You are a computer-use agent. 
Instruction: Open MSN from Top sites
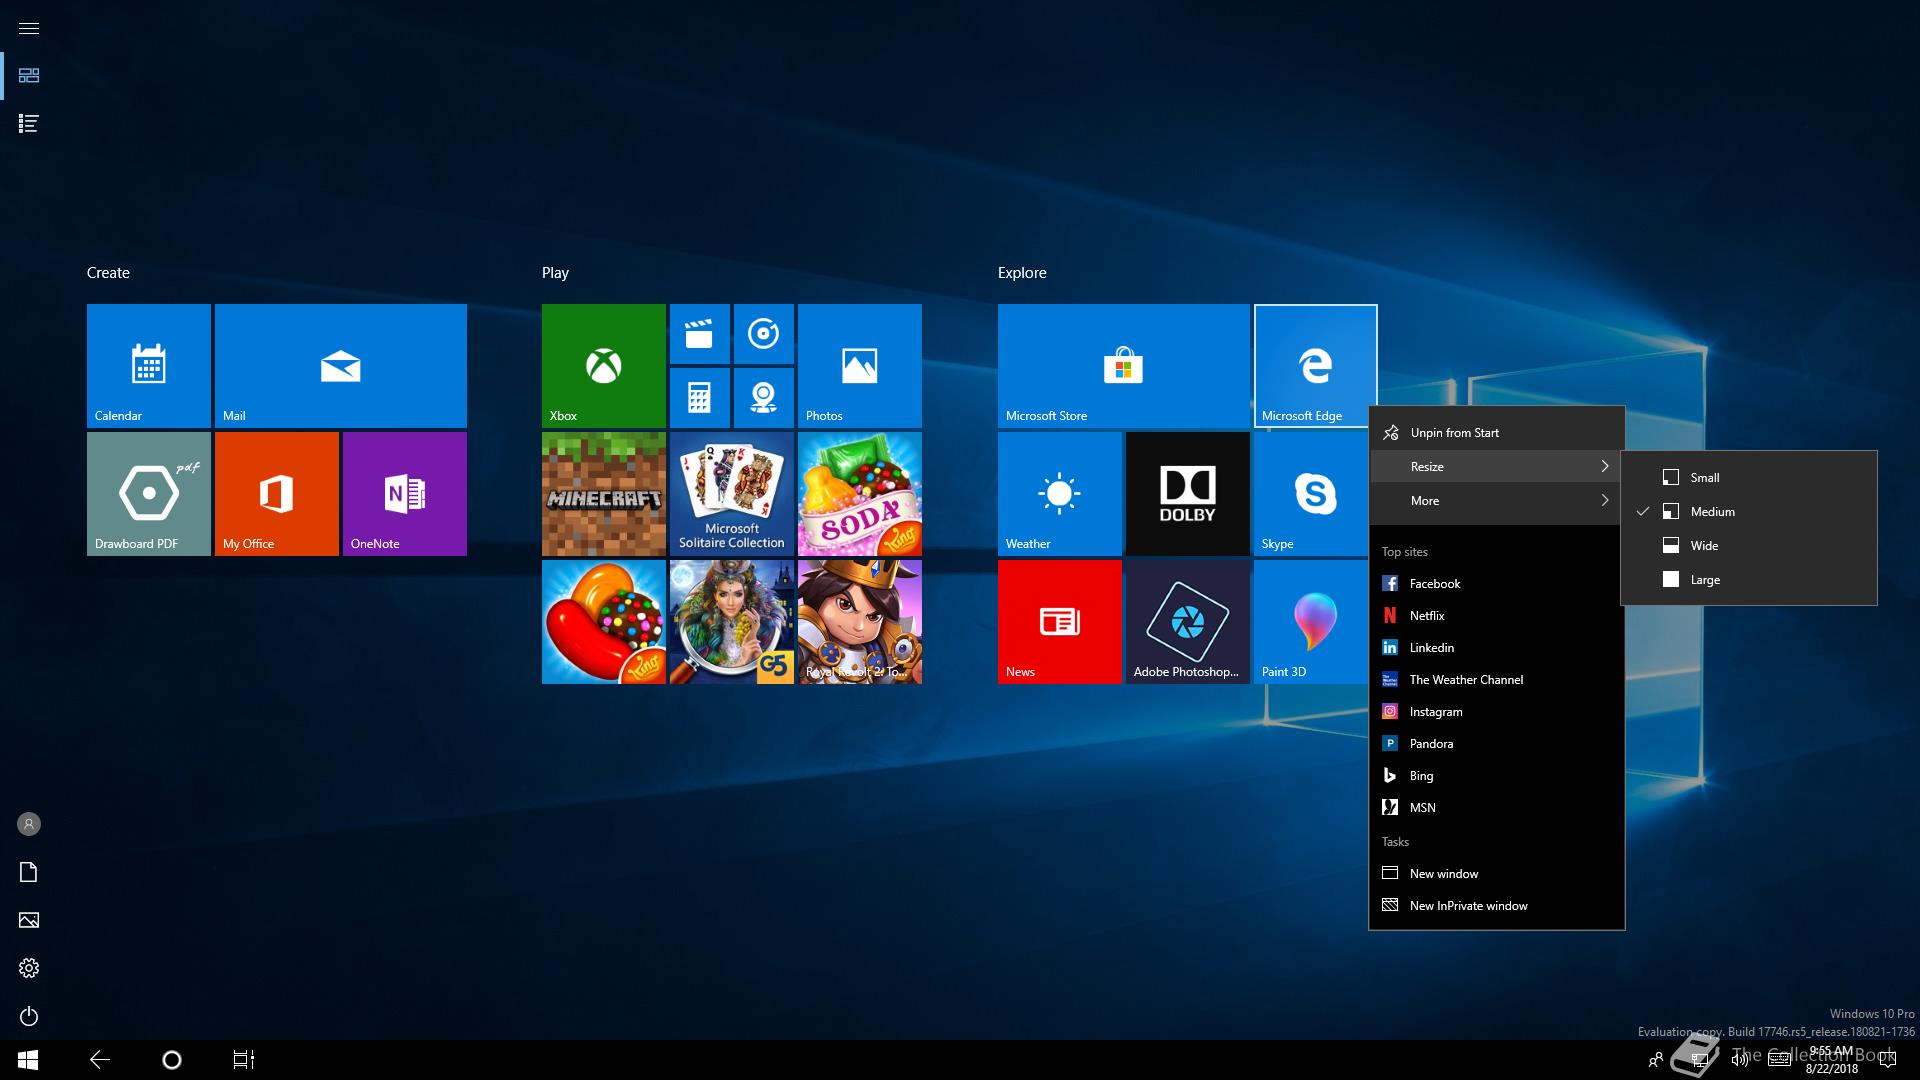coord(1496,807)
